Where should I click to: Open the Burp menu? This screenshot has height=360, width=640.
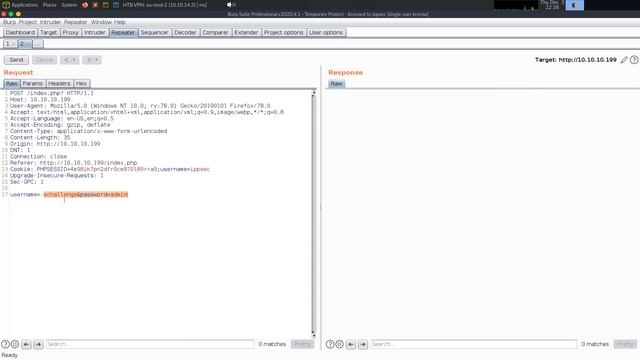(x=9, y=22)
